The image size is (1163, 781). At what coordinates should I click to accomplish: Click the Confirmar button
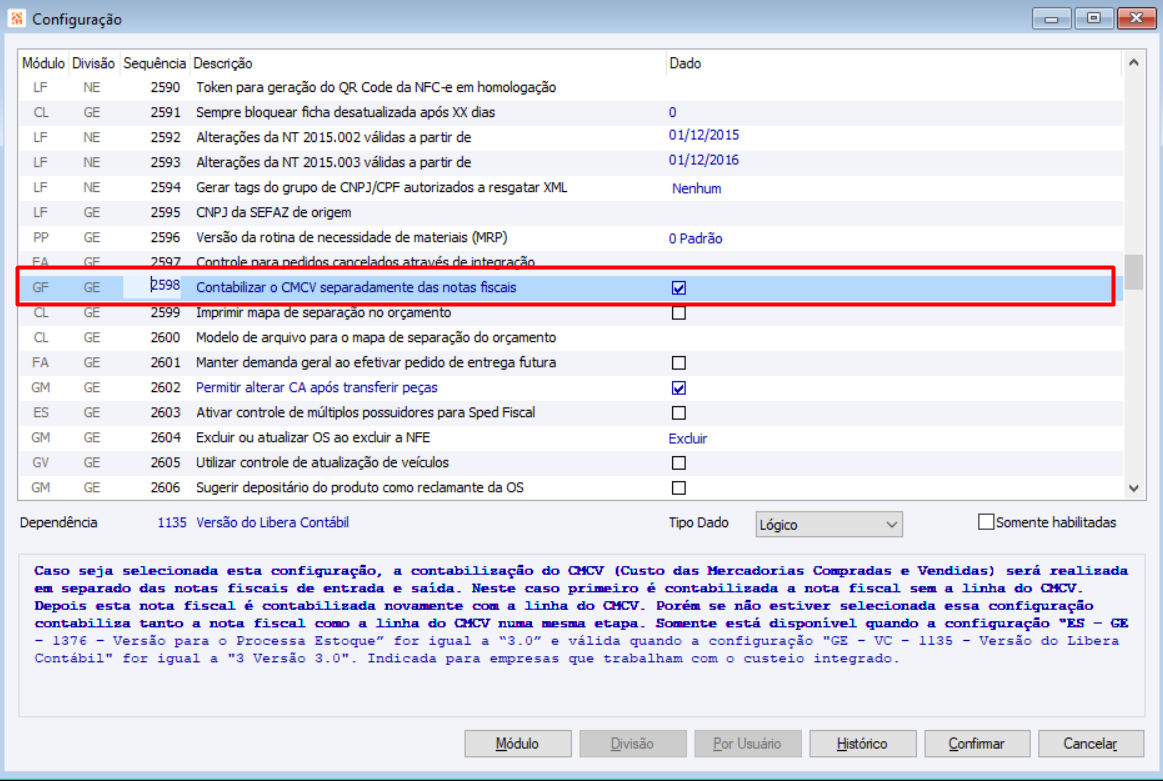(x=977, y=743)
